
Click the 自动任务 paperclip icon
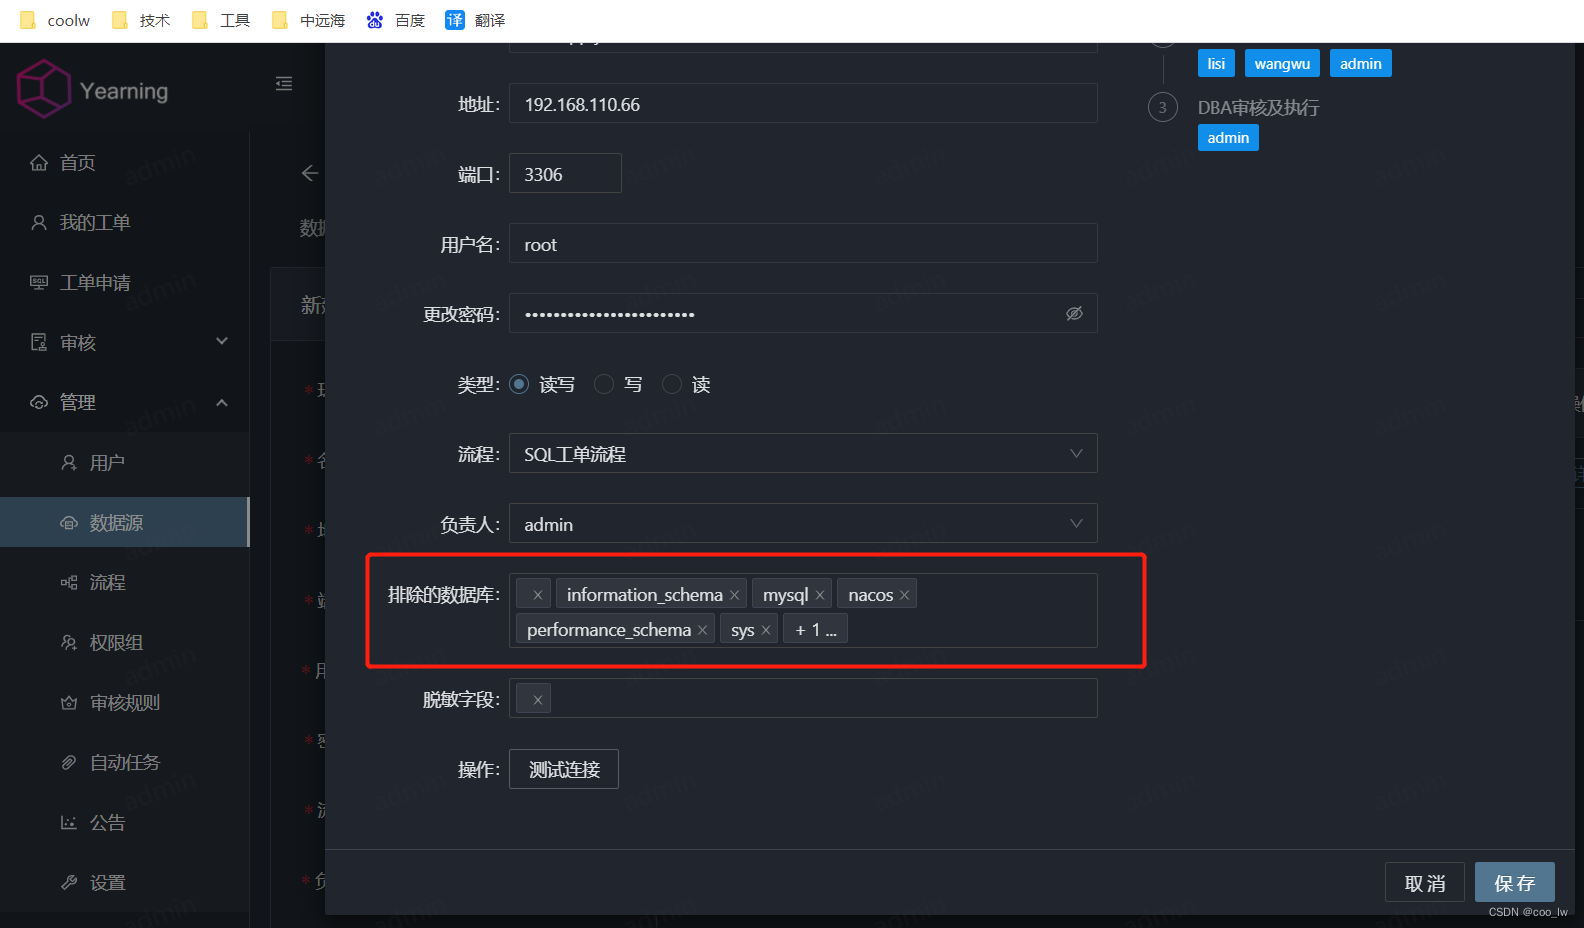pos(69,762)
